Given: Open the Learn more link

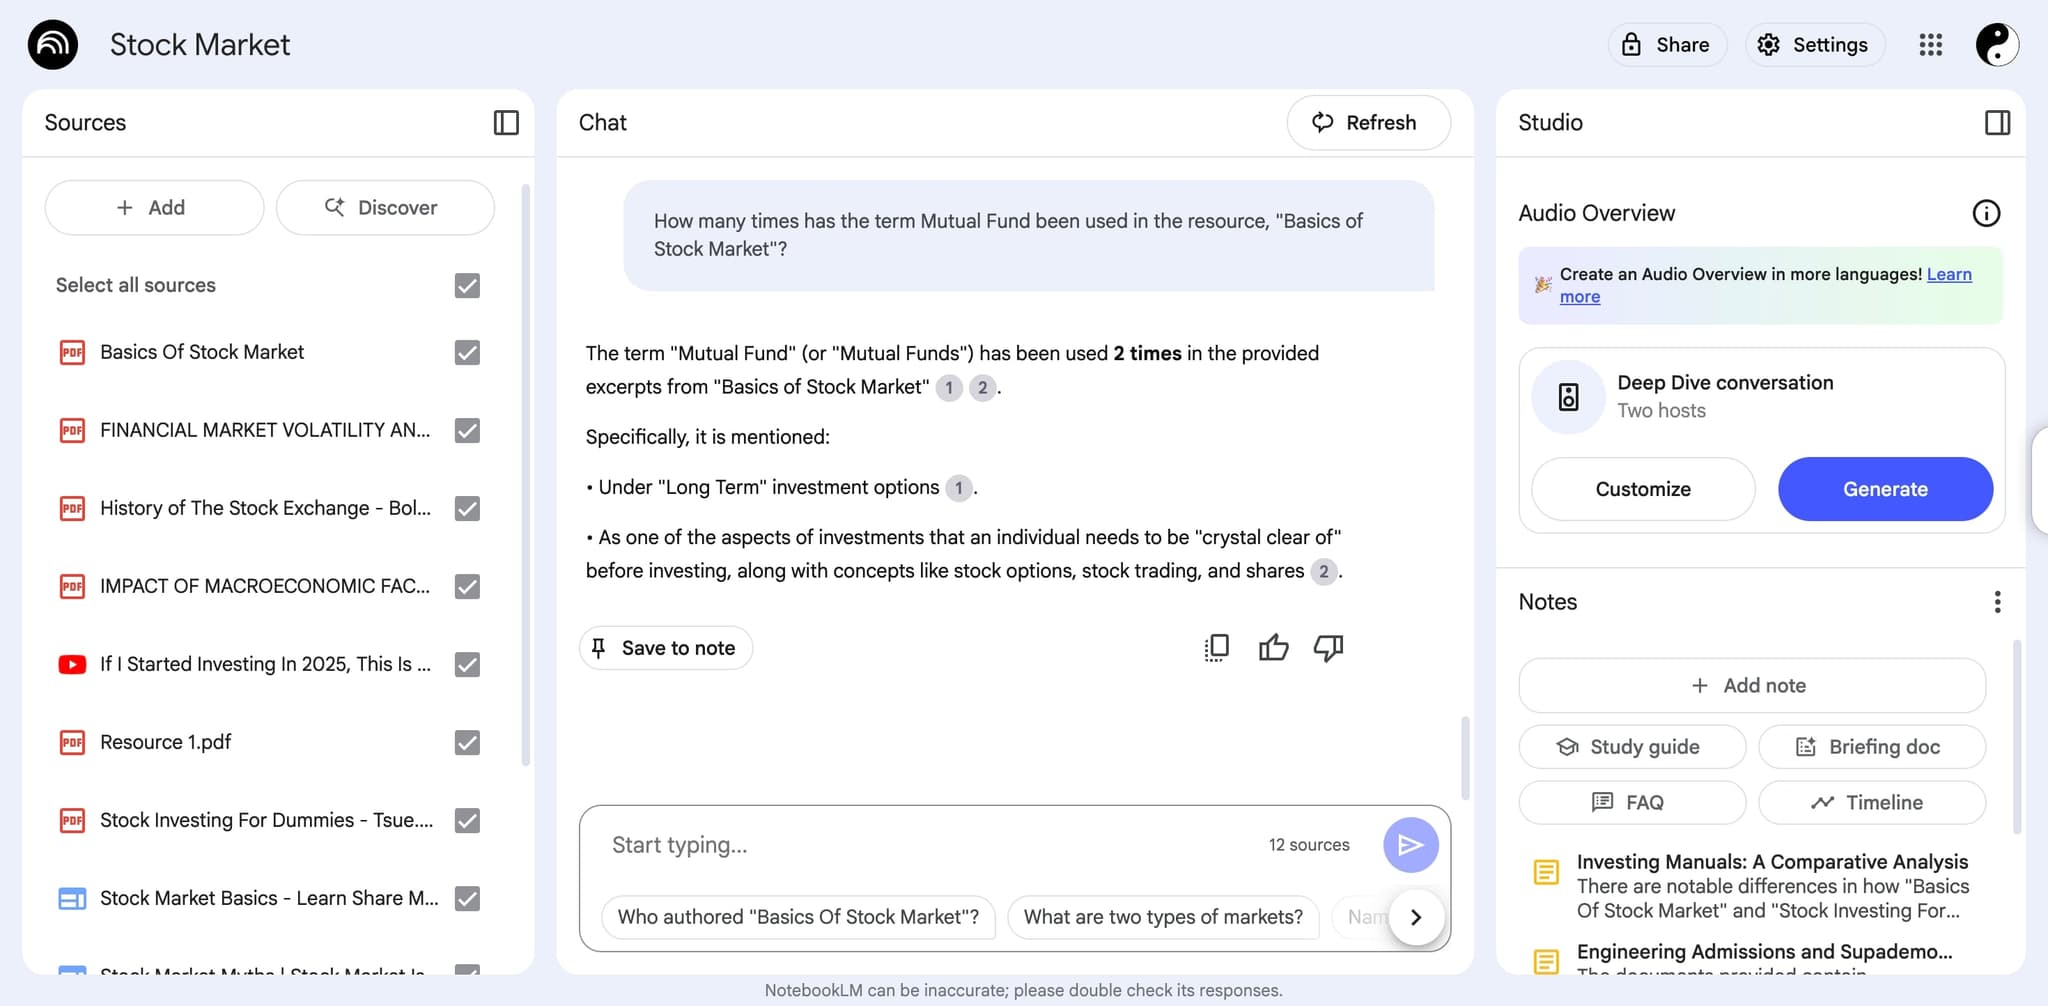Looking at the screenshot, I should pos(1948,274).
